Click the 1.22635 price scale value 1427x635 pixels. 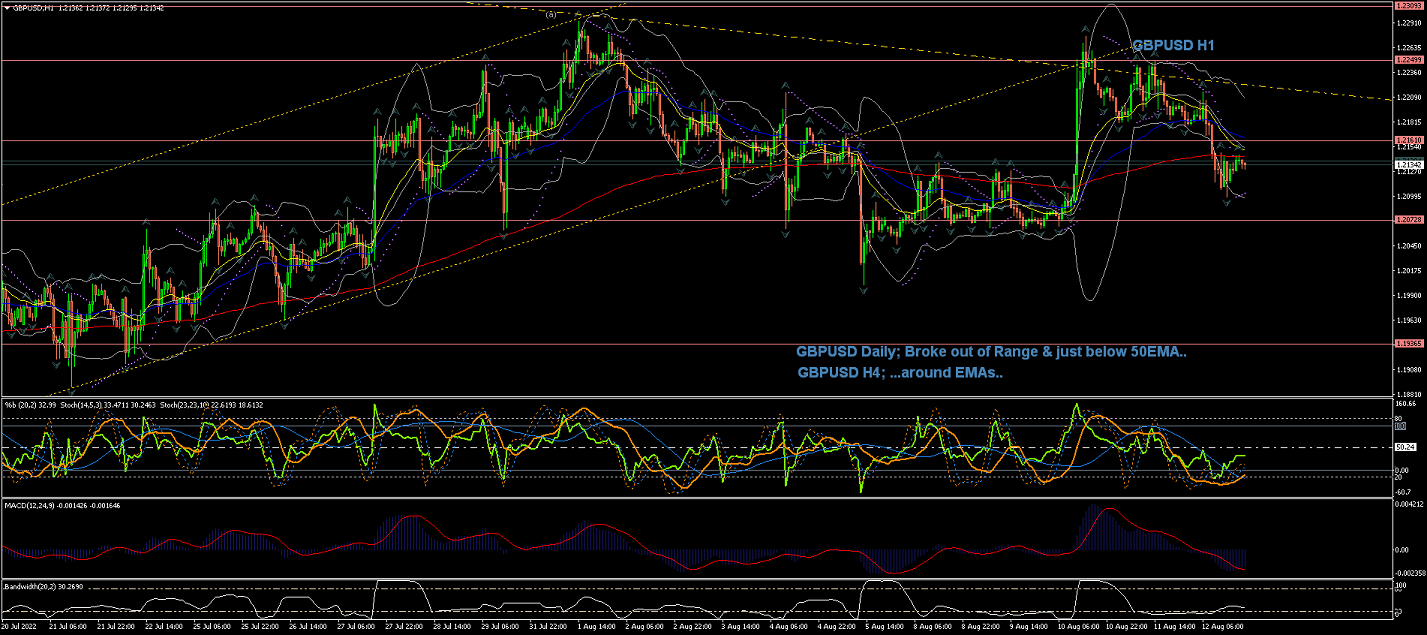(x=1409, y=47)
